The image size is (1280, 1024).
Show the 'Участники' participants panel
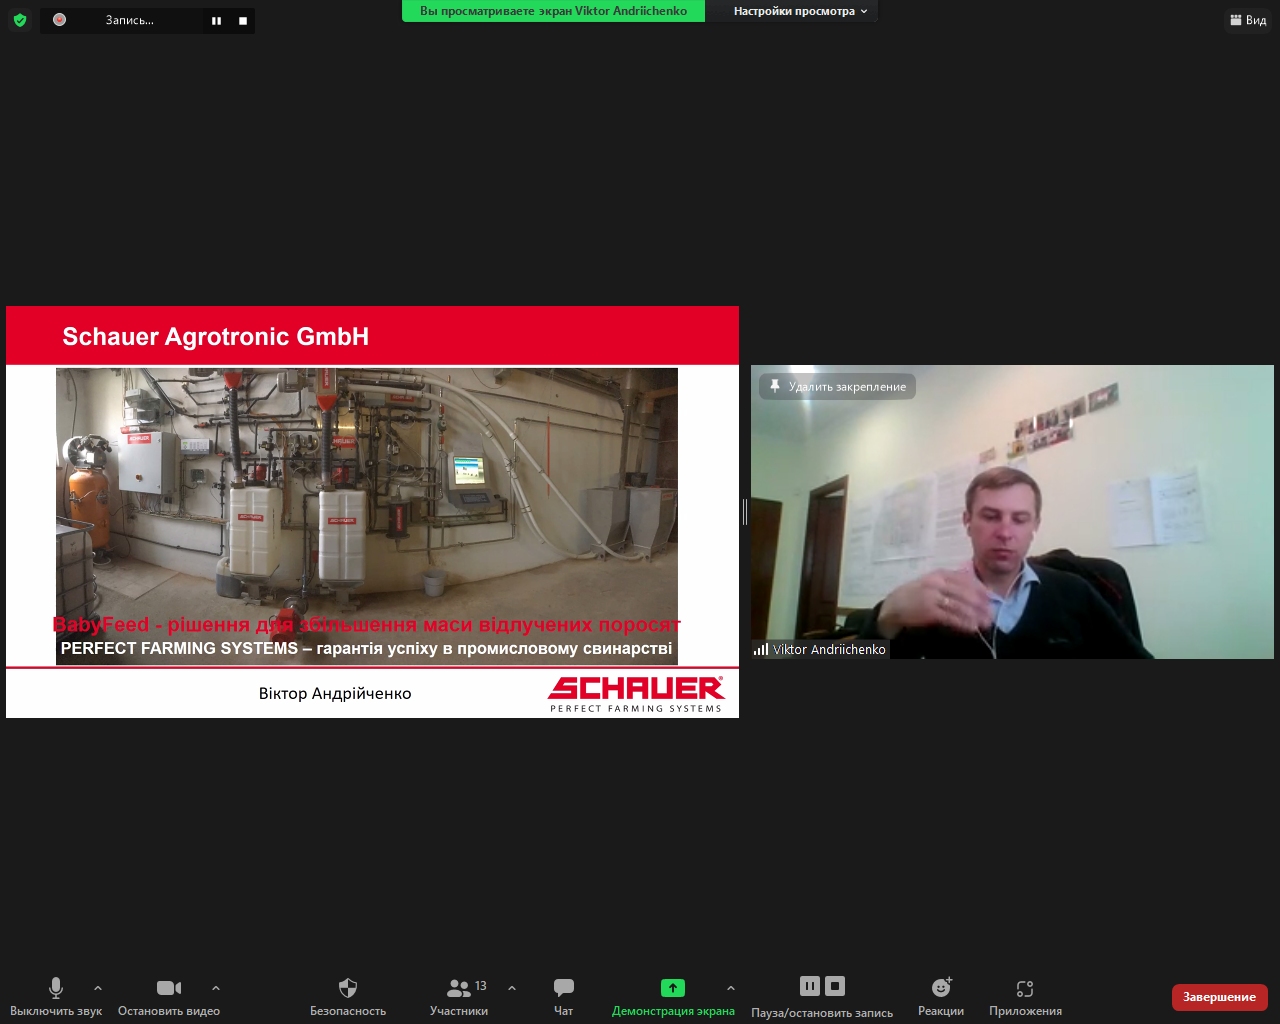pyautogui.click(x=460, y=997)
